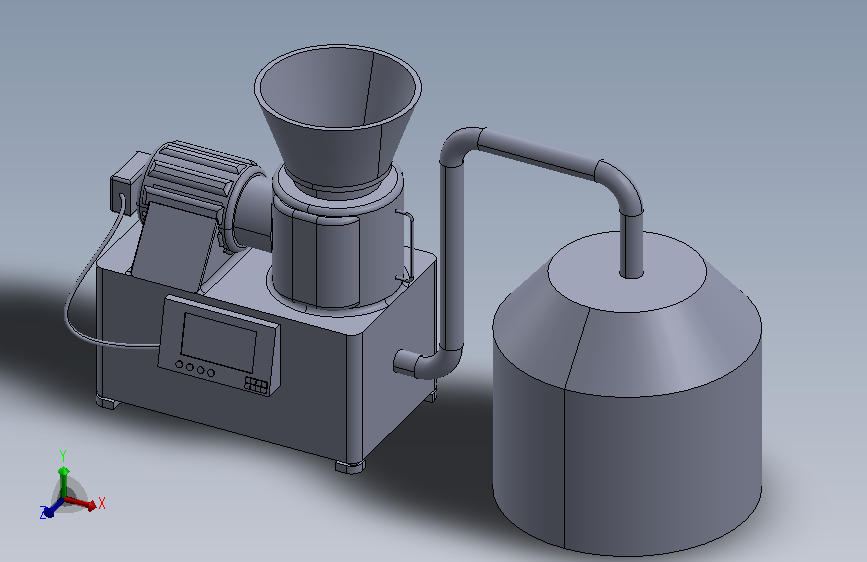Click the blue Z axis of the triad

pyautogui.click(x=52, y=508)
